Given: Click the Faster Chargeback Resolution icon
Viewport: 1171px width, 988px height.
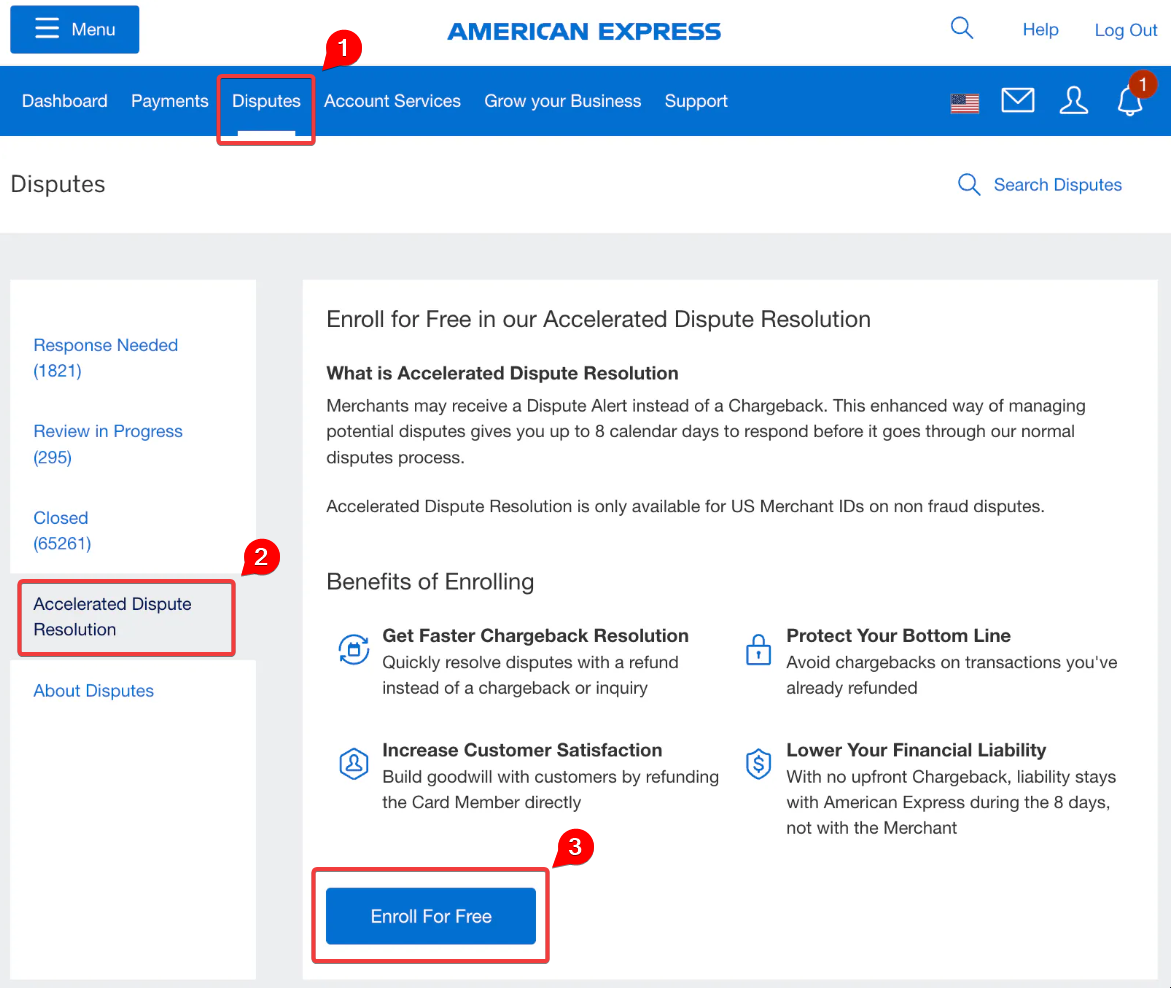Looking at the screenshot, I should [x=353, y=649].
